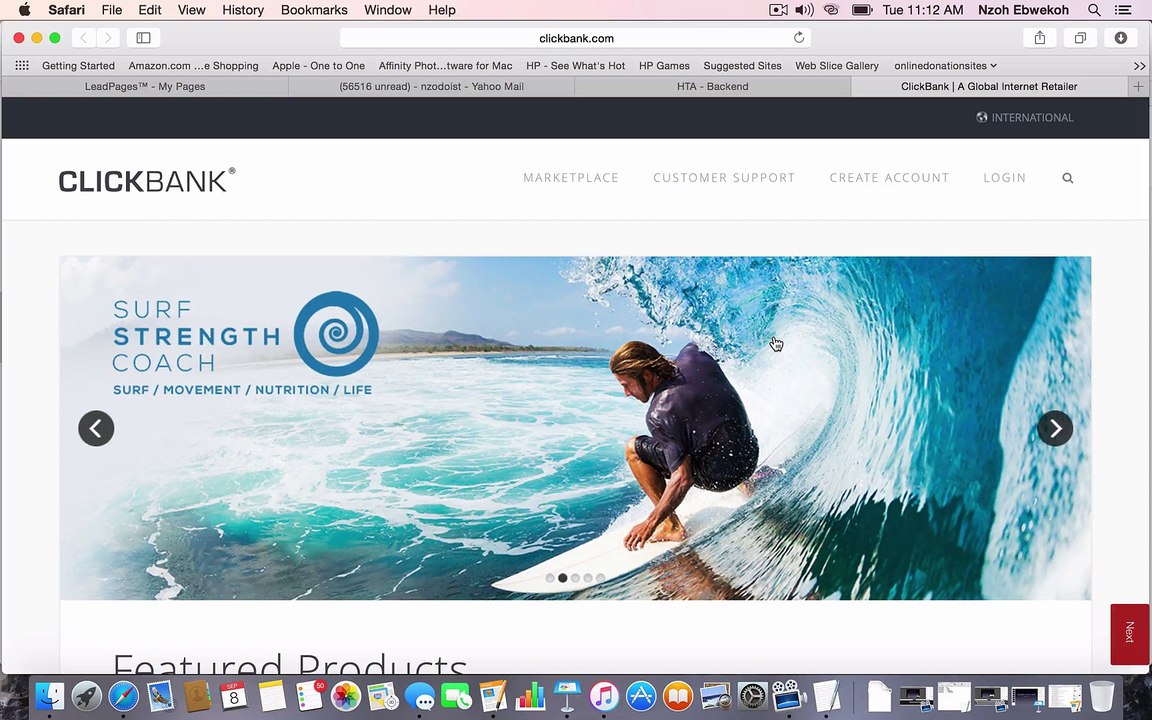Click the volume icon in menu bar

pyautogui.click(x=804, y=10)
